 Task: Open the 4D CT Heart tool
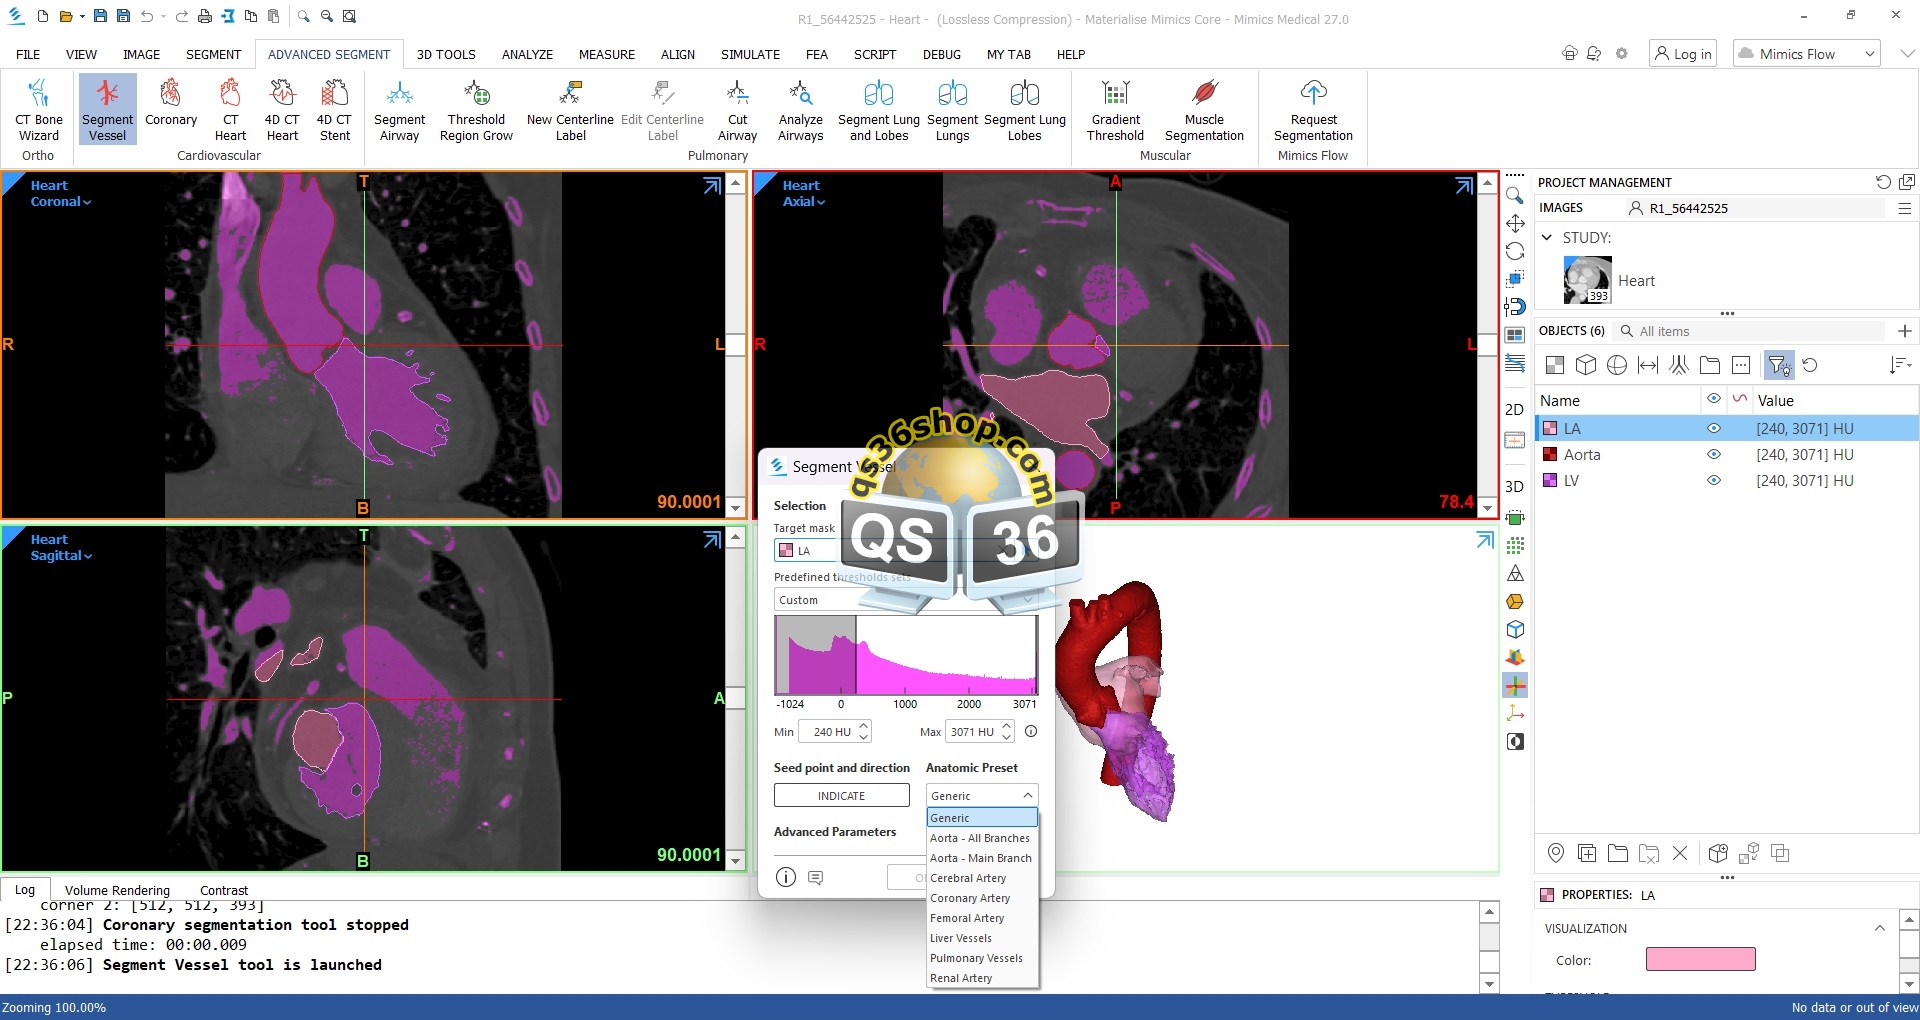(x=282, y=110)
